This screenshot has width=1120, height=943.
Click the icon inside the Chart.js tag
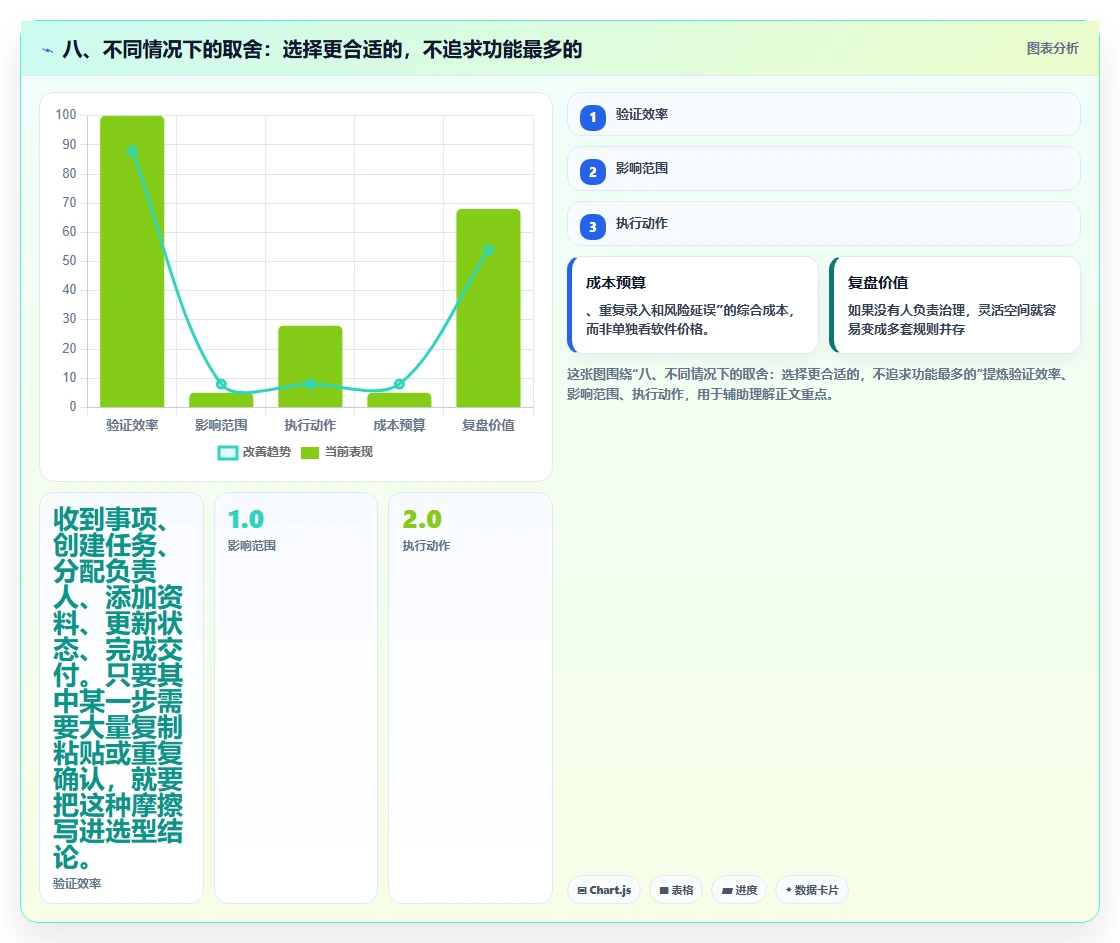pos(582,891)
